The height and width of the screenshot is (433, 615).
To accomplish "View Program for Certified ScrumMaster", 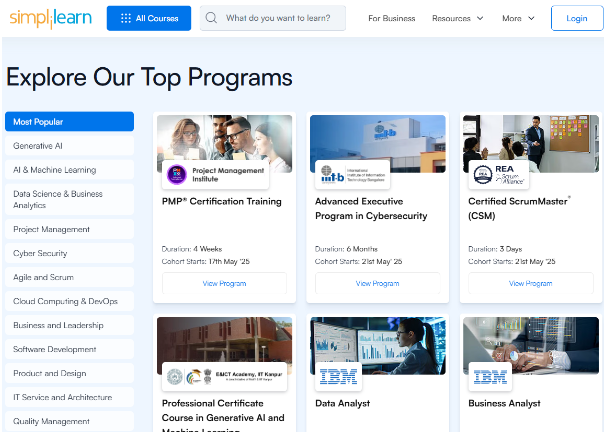I will (x=531, y=283).
